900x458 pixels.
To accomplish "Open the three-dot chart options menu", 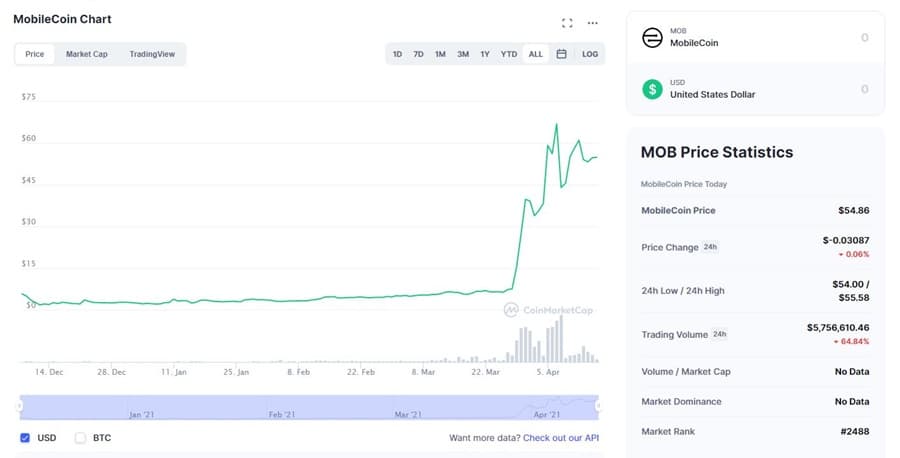I will click(593, 22).
